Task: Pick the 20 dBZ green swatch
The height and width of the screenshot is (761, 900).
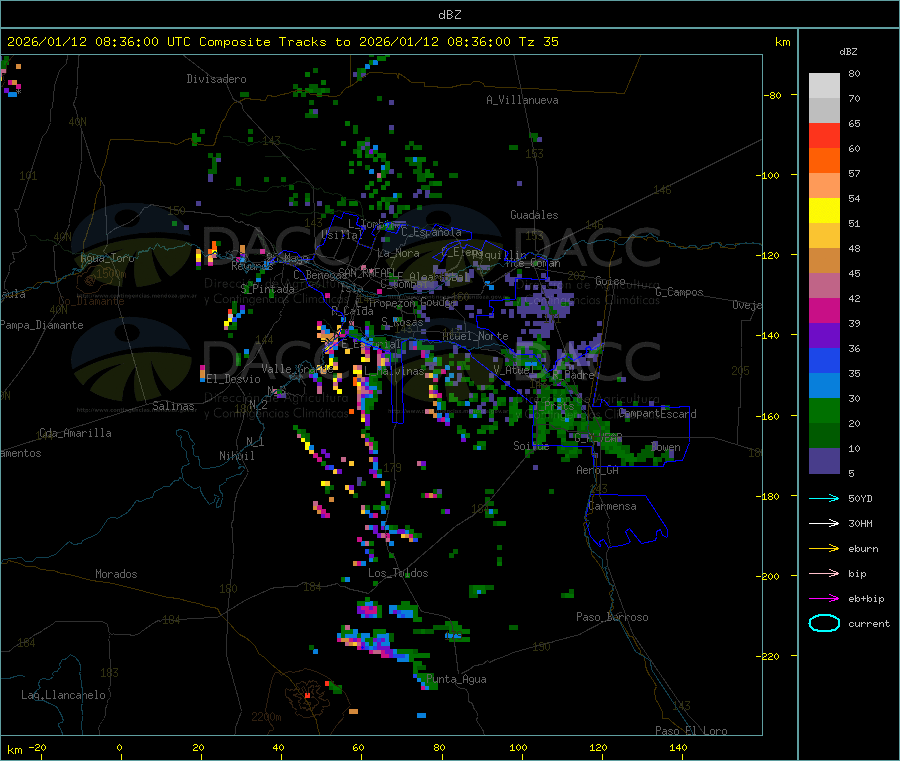Action: tap(824, 410)
